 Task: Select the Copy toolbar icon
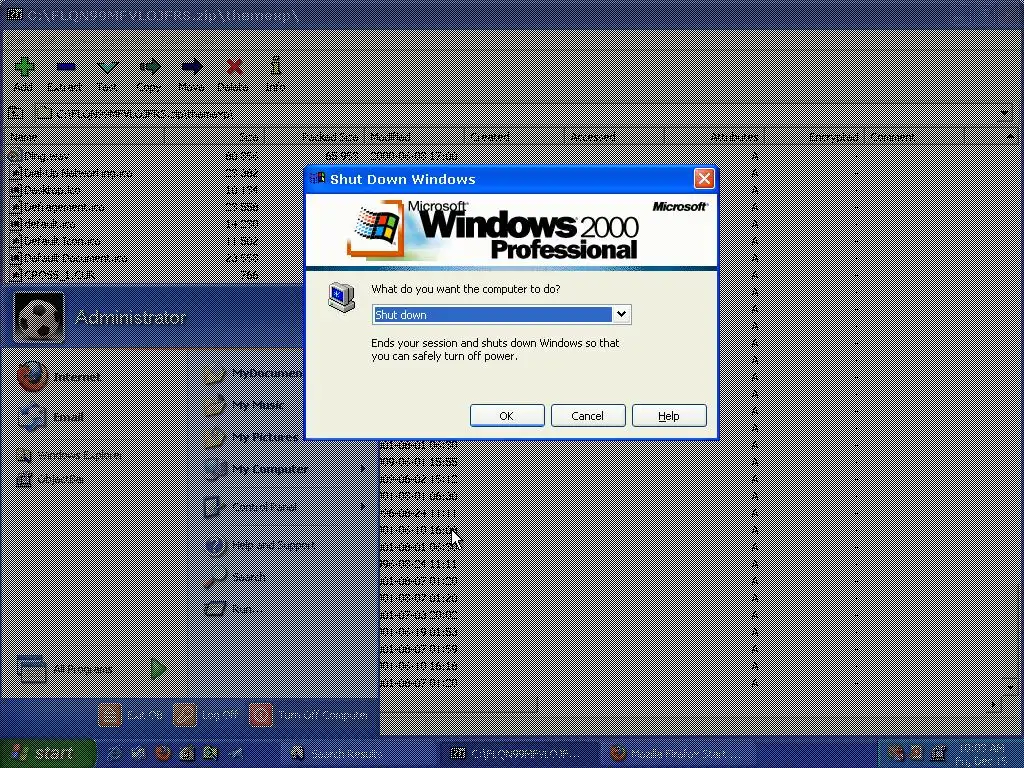[150, 74]
